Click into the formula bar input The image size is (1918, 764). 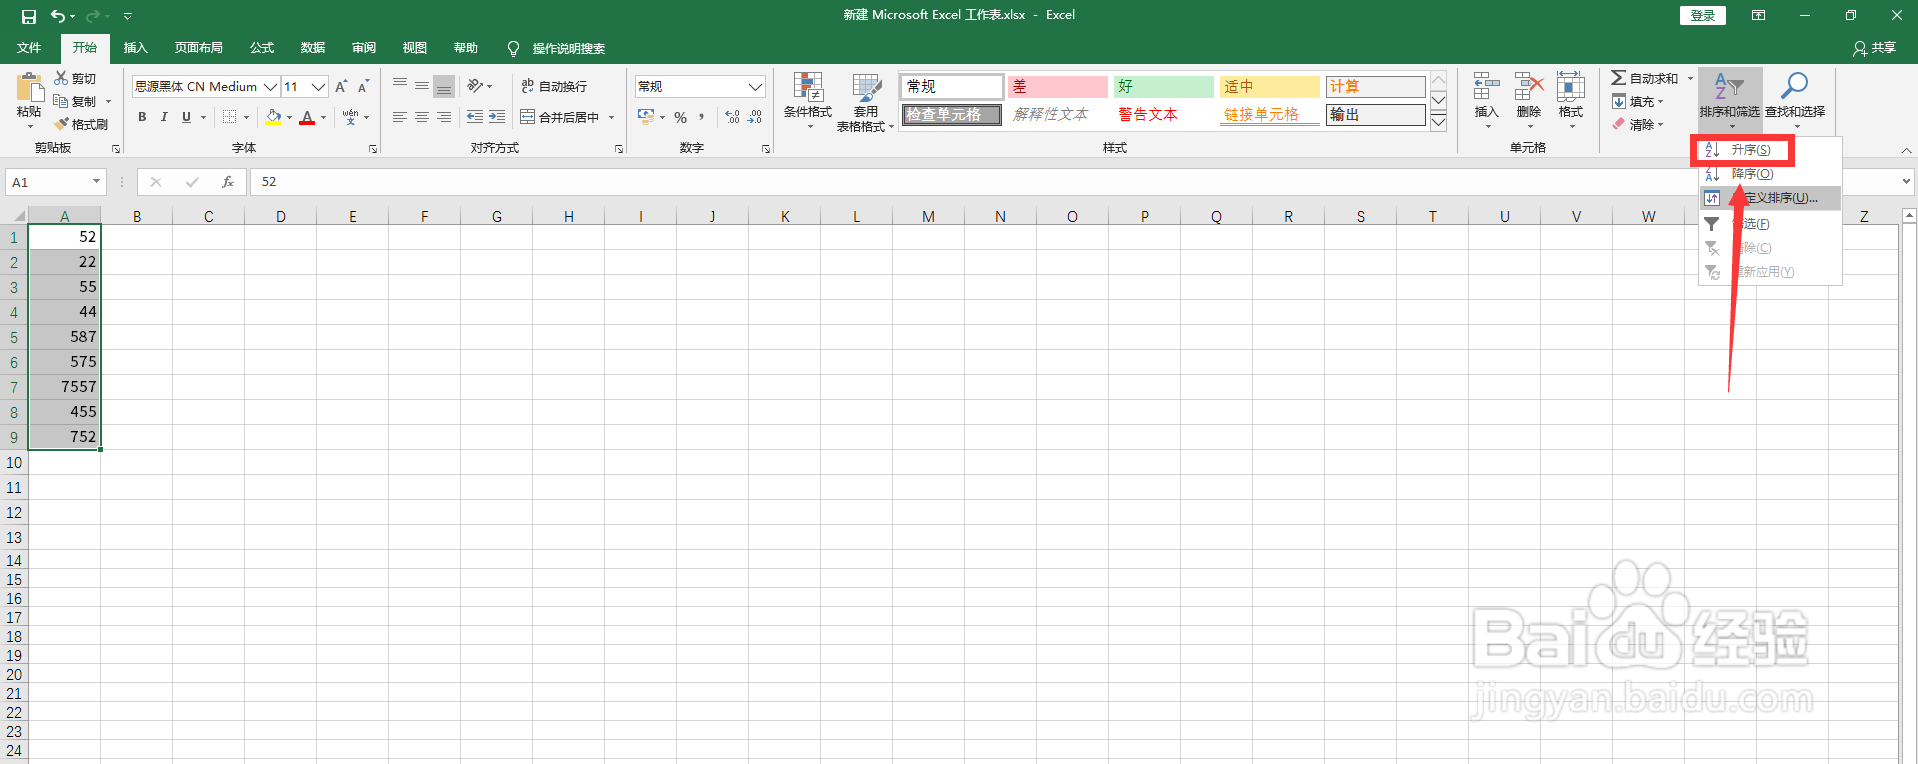point(1075,182)
